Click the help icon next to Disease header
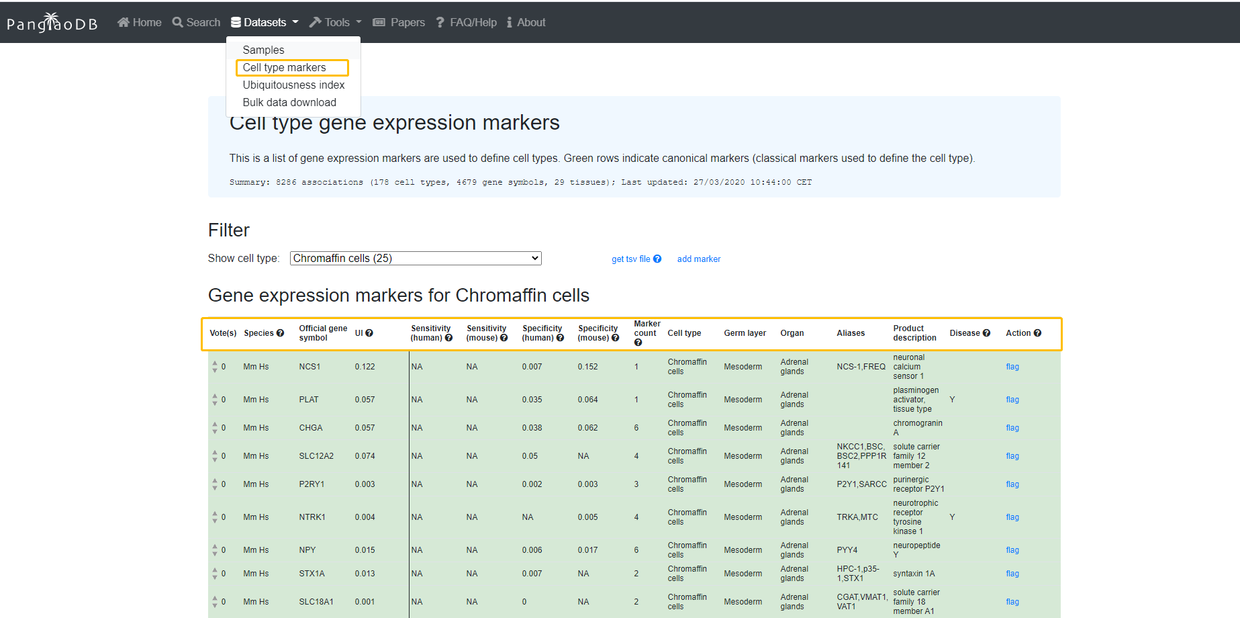This screenshot has width=1240, height=618. (x=986, y=333)
